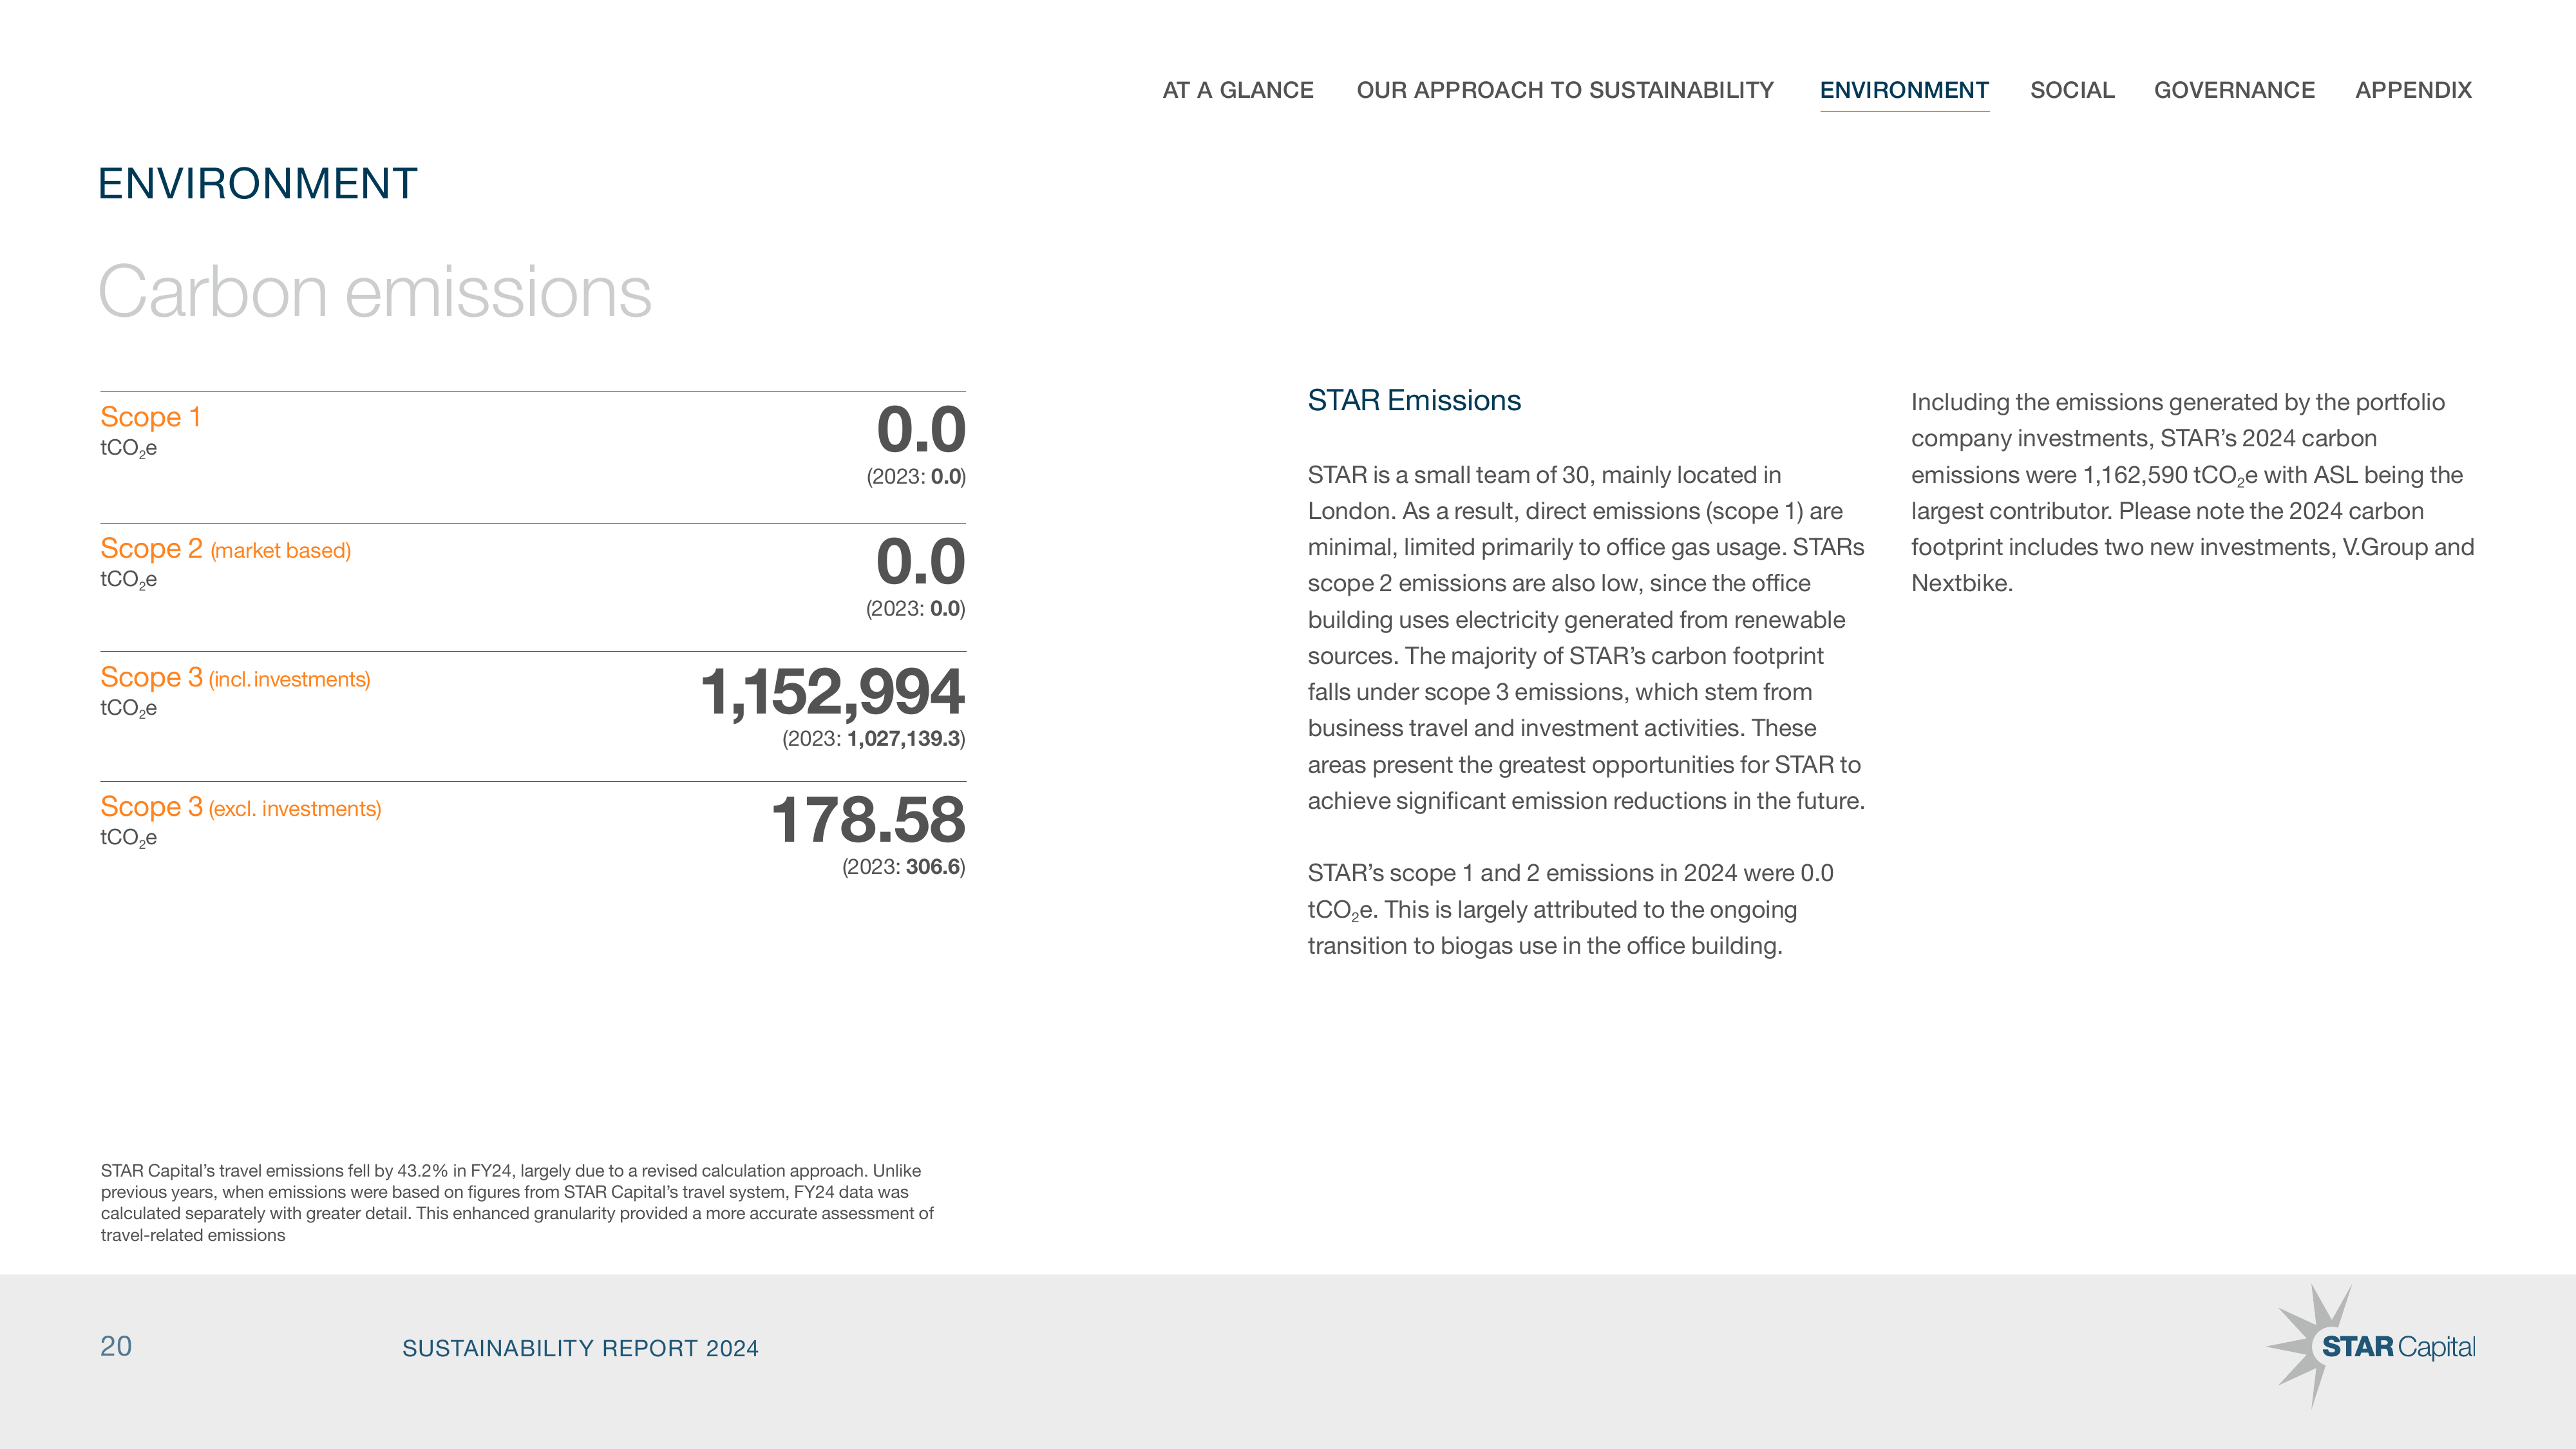Select the paragraph about biogas transition
Screen dimensions: 2576x1449
click(1570, 910)
